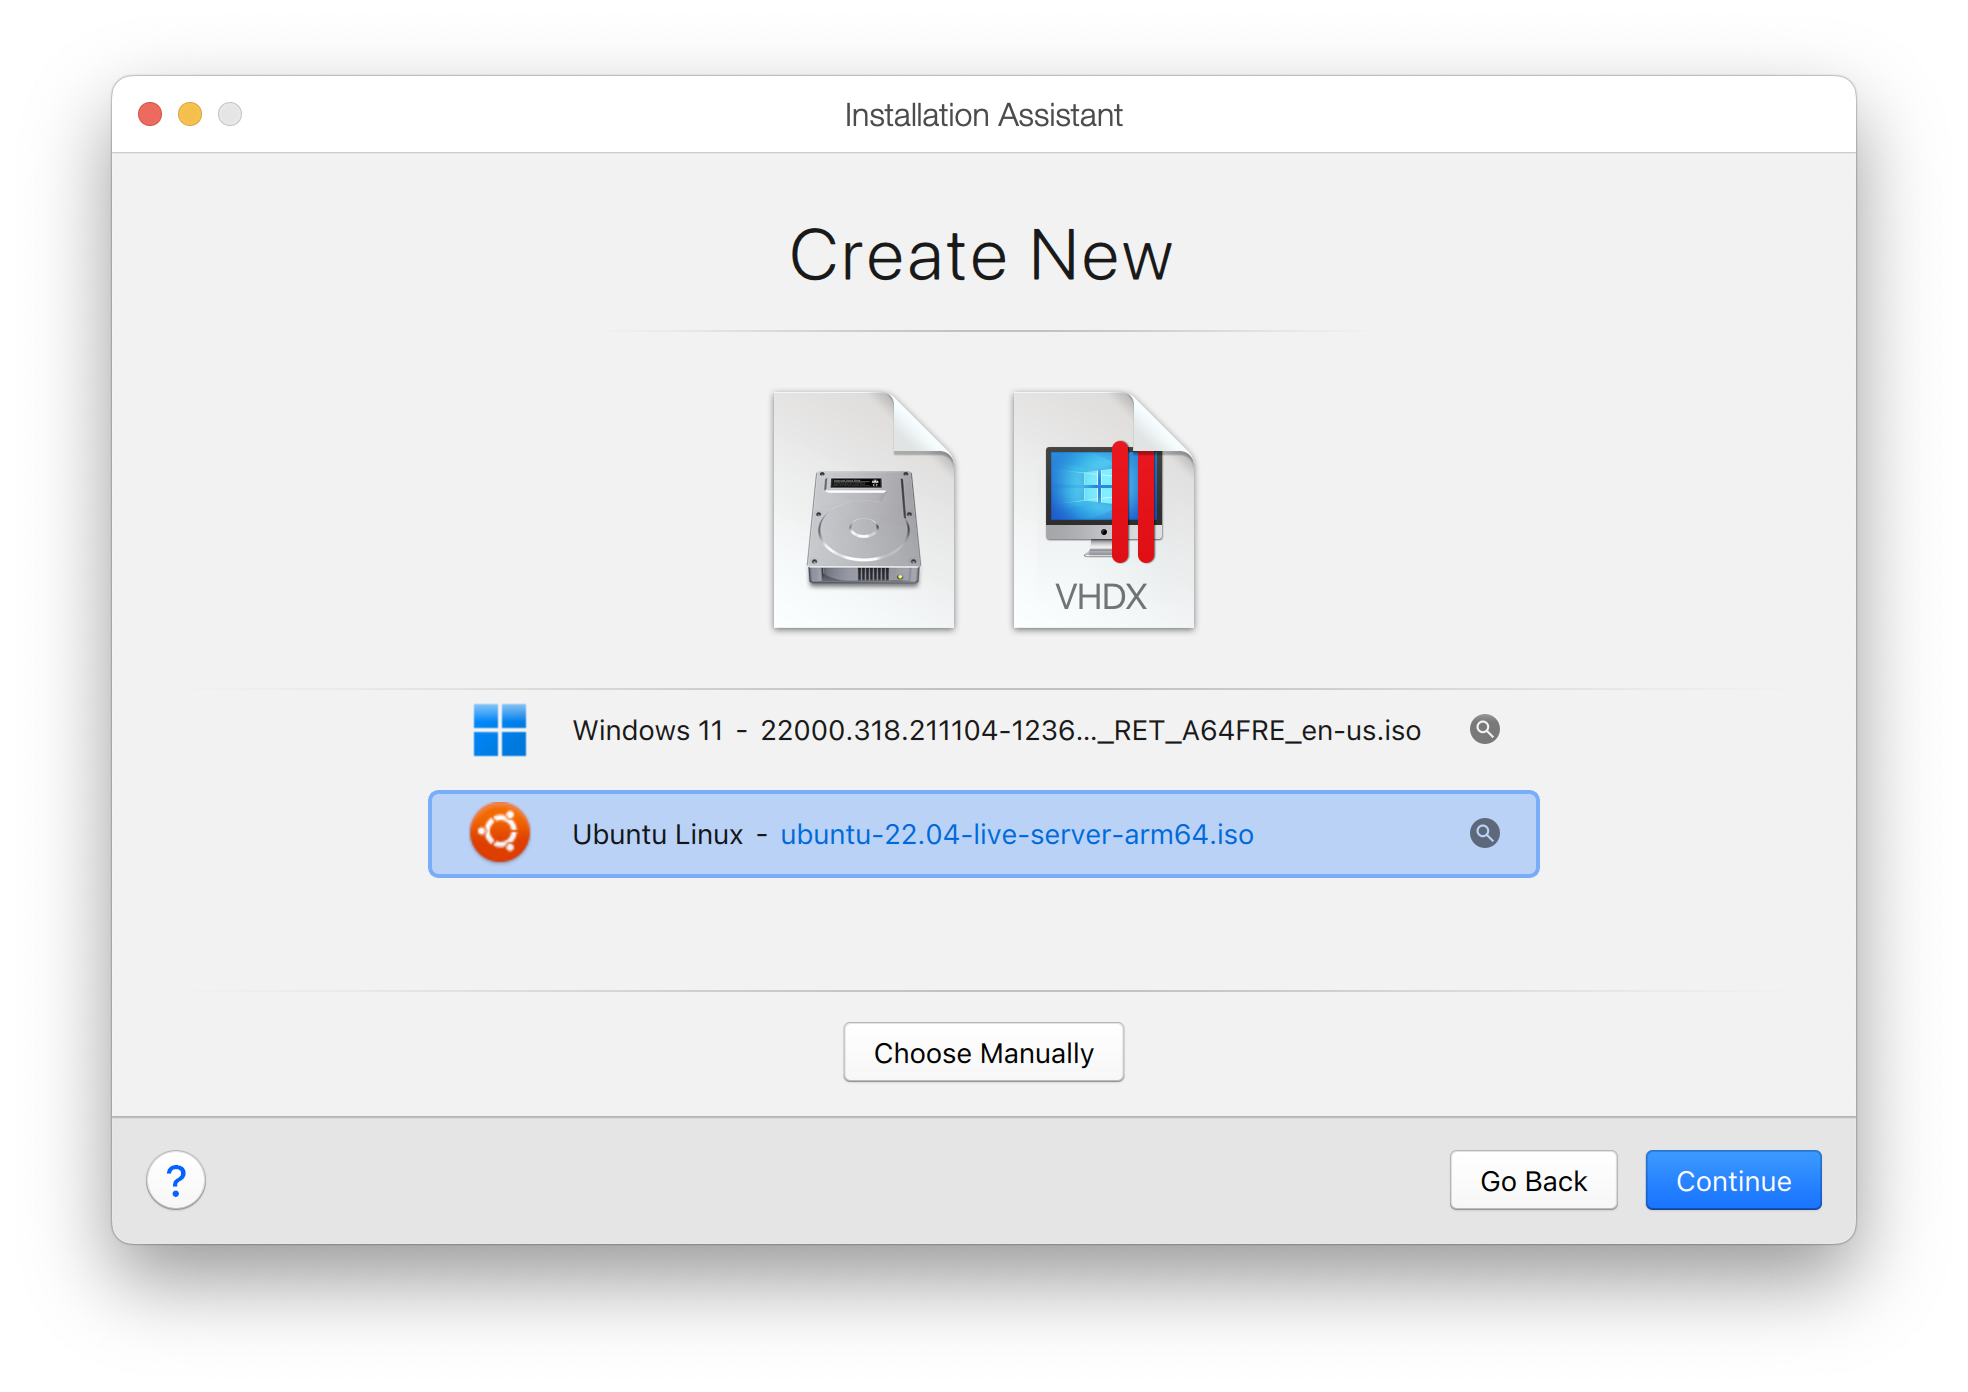Click the Choose Manually button
Screen dimensions: 1968x1392
click(983, 1052)
